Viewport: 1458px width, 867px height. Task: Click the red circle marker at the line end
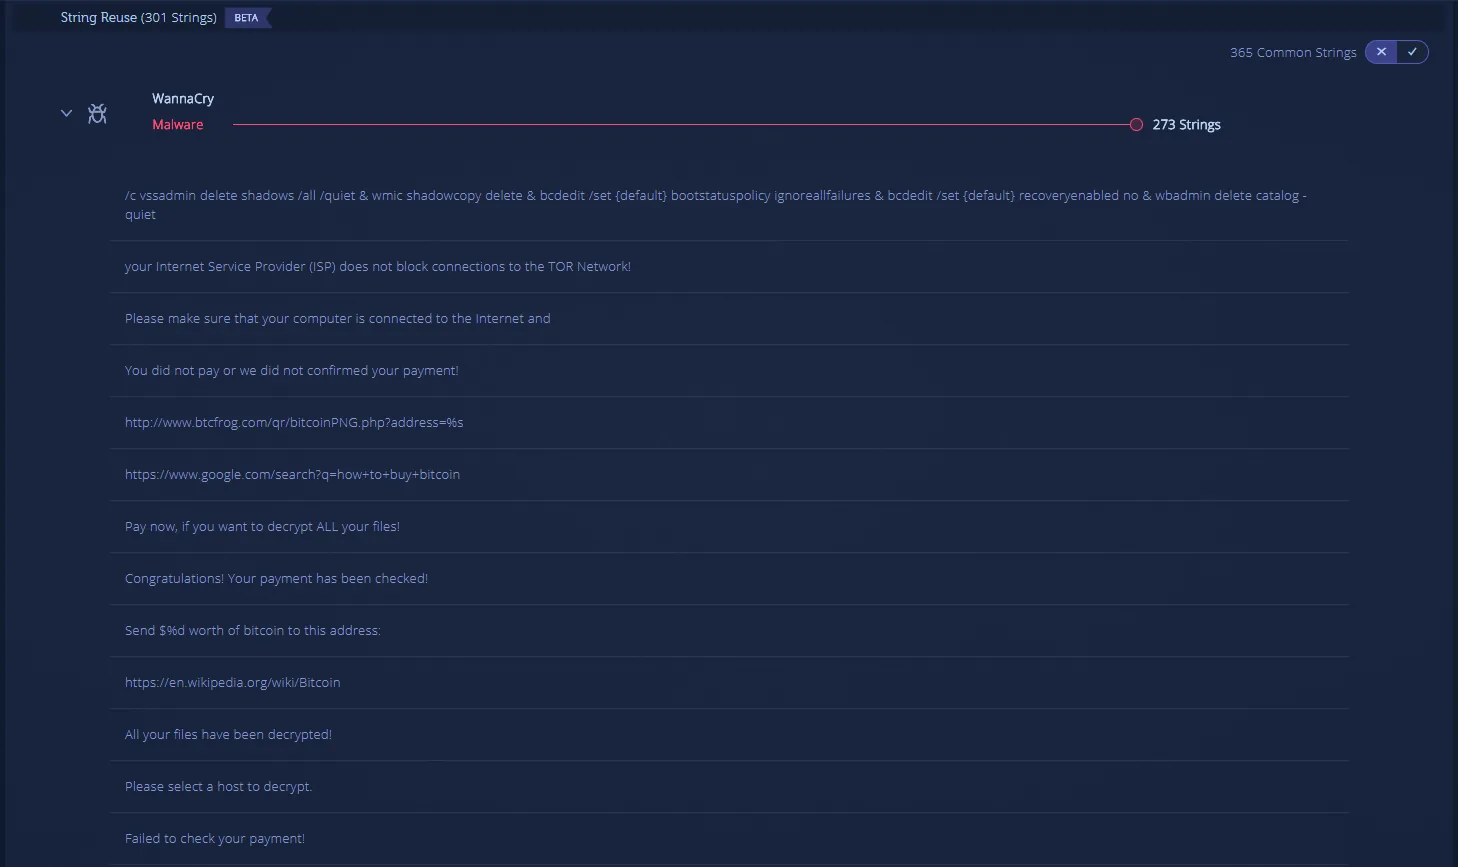pos(1136,125)
